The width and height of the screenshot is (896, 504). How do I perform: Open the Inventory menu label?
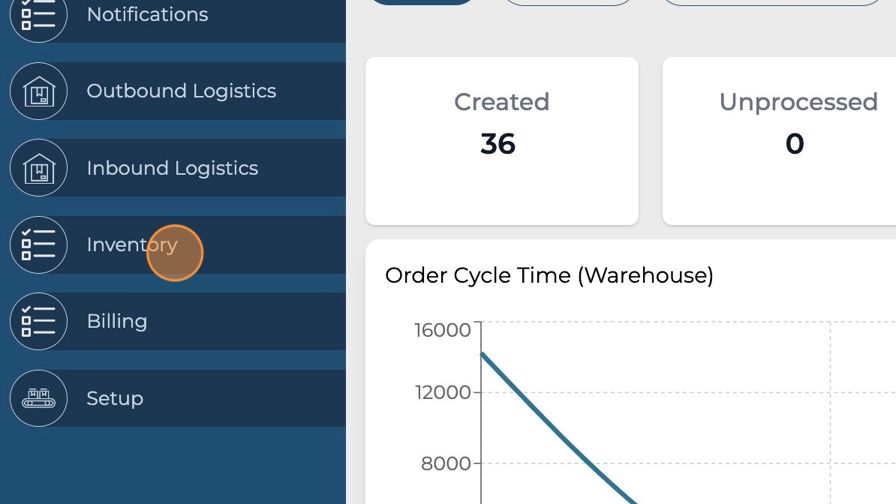click(x=131, y=245)
